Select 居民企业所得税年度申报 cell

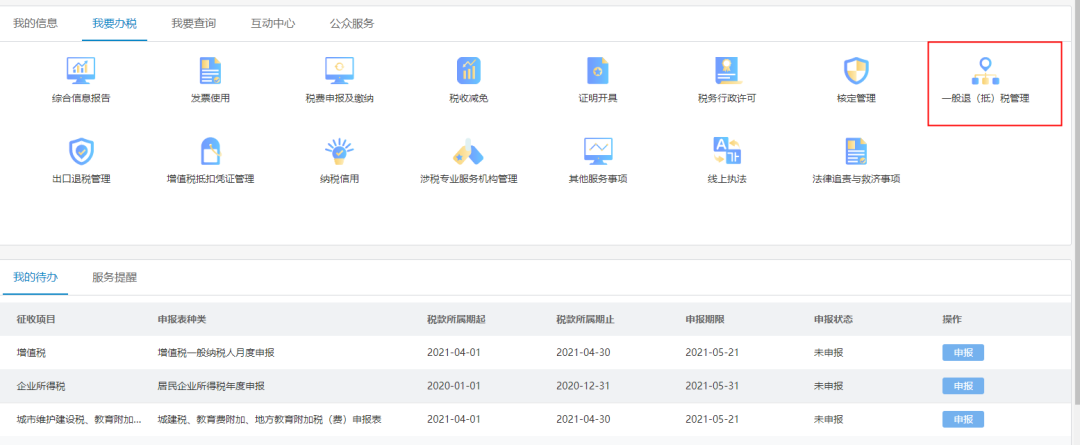tap(211, 386)
